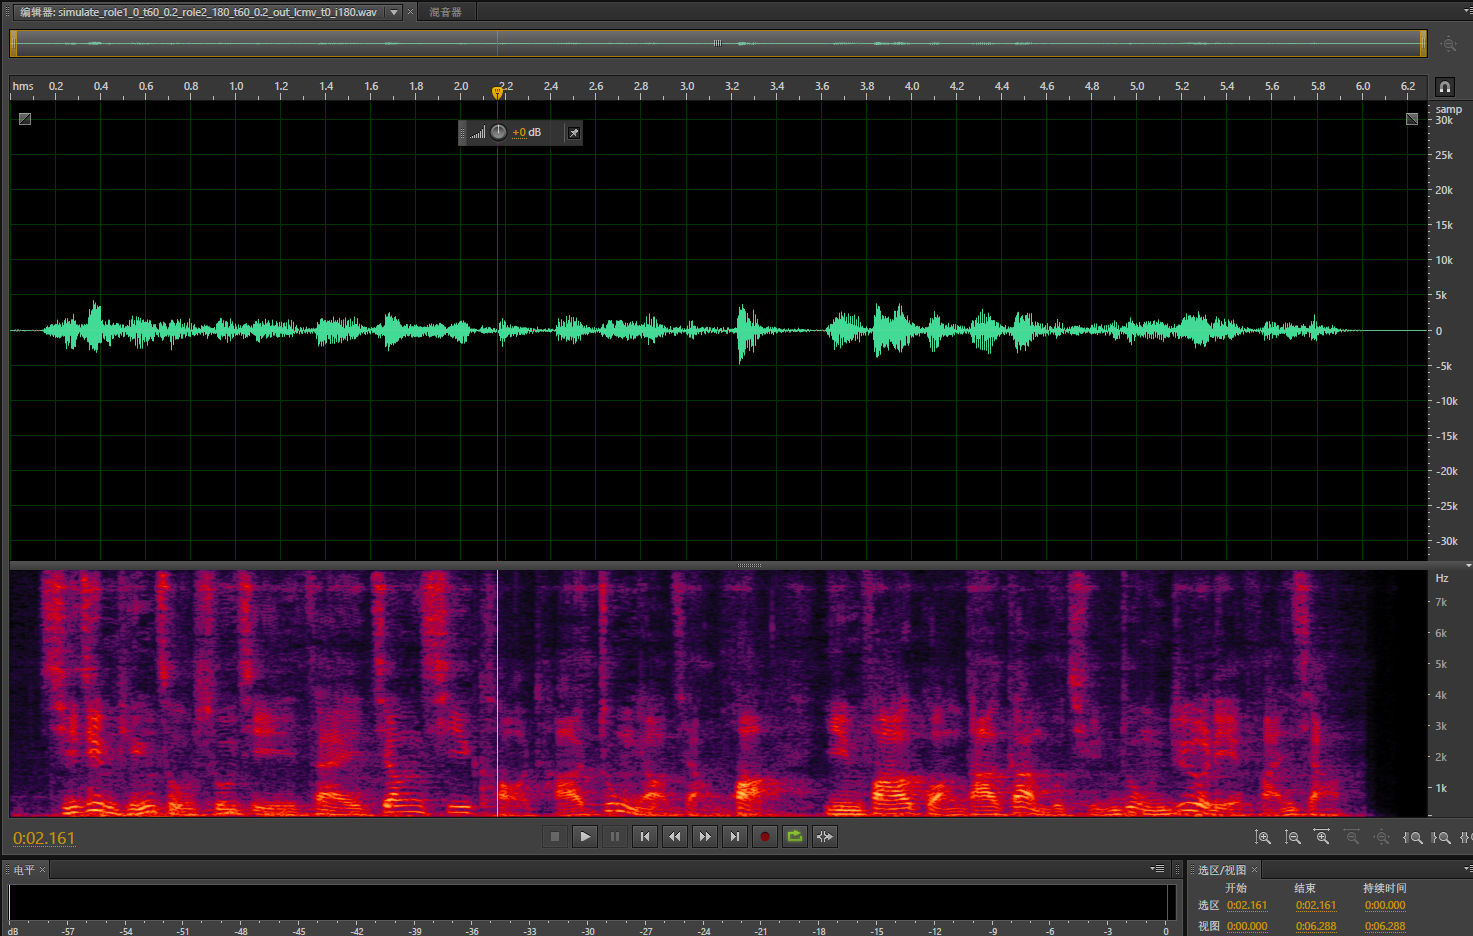Close the 电平 levels panel
This screenshot has width=1473, height=936.
point(42,870)
